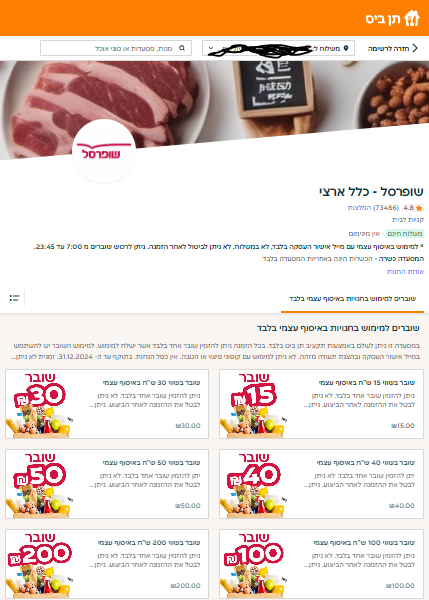Click the Shufersal round logo
This screenshot has width=429, height=600.
[x=104, y=151]
